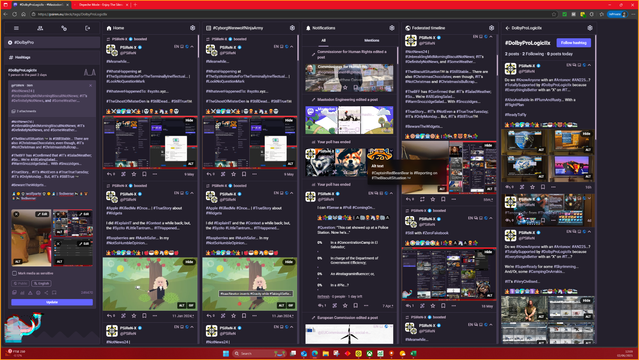Hide media on the Home #Meanwhile post
The height and width of the screenshot is (360, 639).
pyautogui.click(x=189, y=120)
